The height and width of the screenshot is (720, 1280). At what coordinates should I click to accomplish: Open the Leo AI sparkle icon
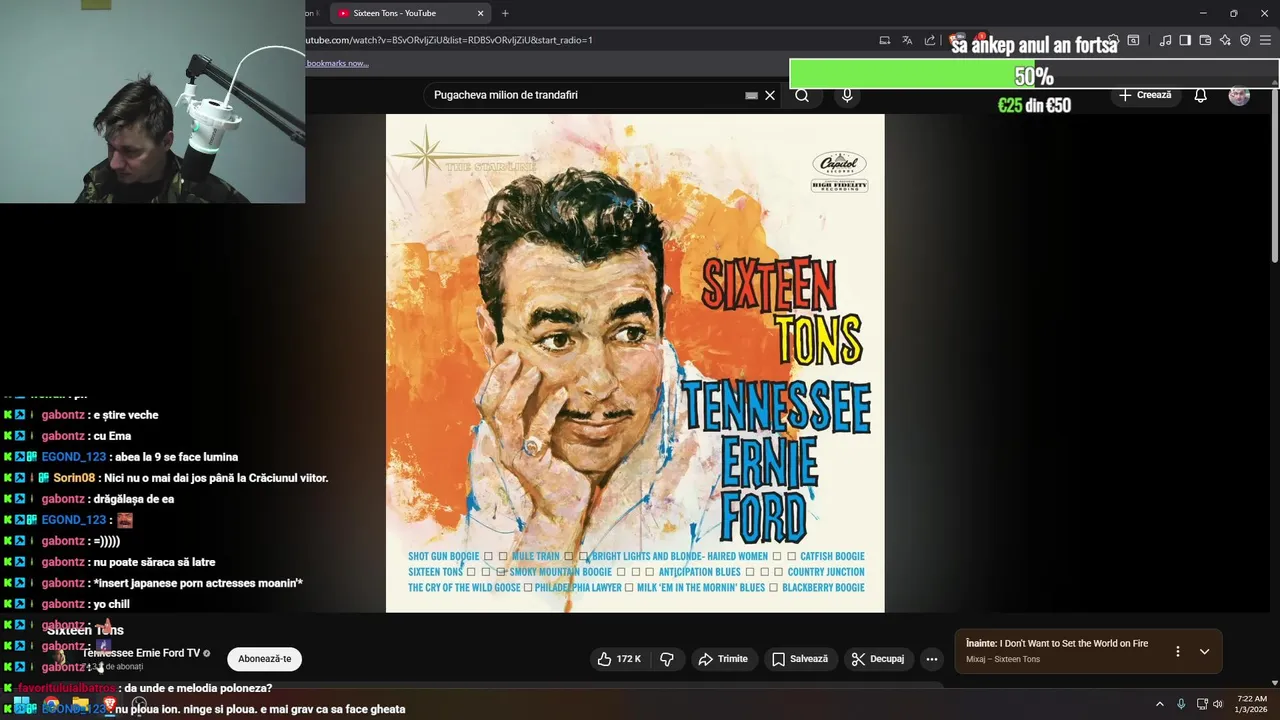click(x=1225, y=40)
